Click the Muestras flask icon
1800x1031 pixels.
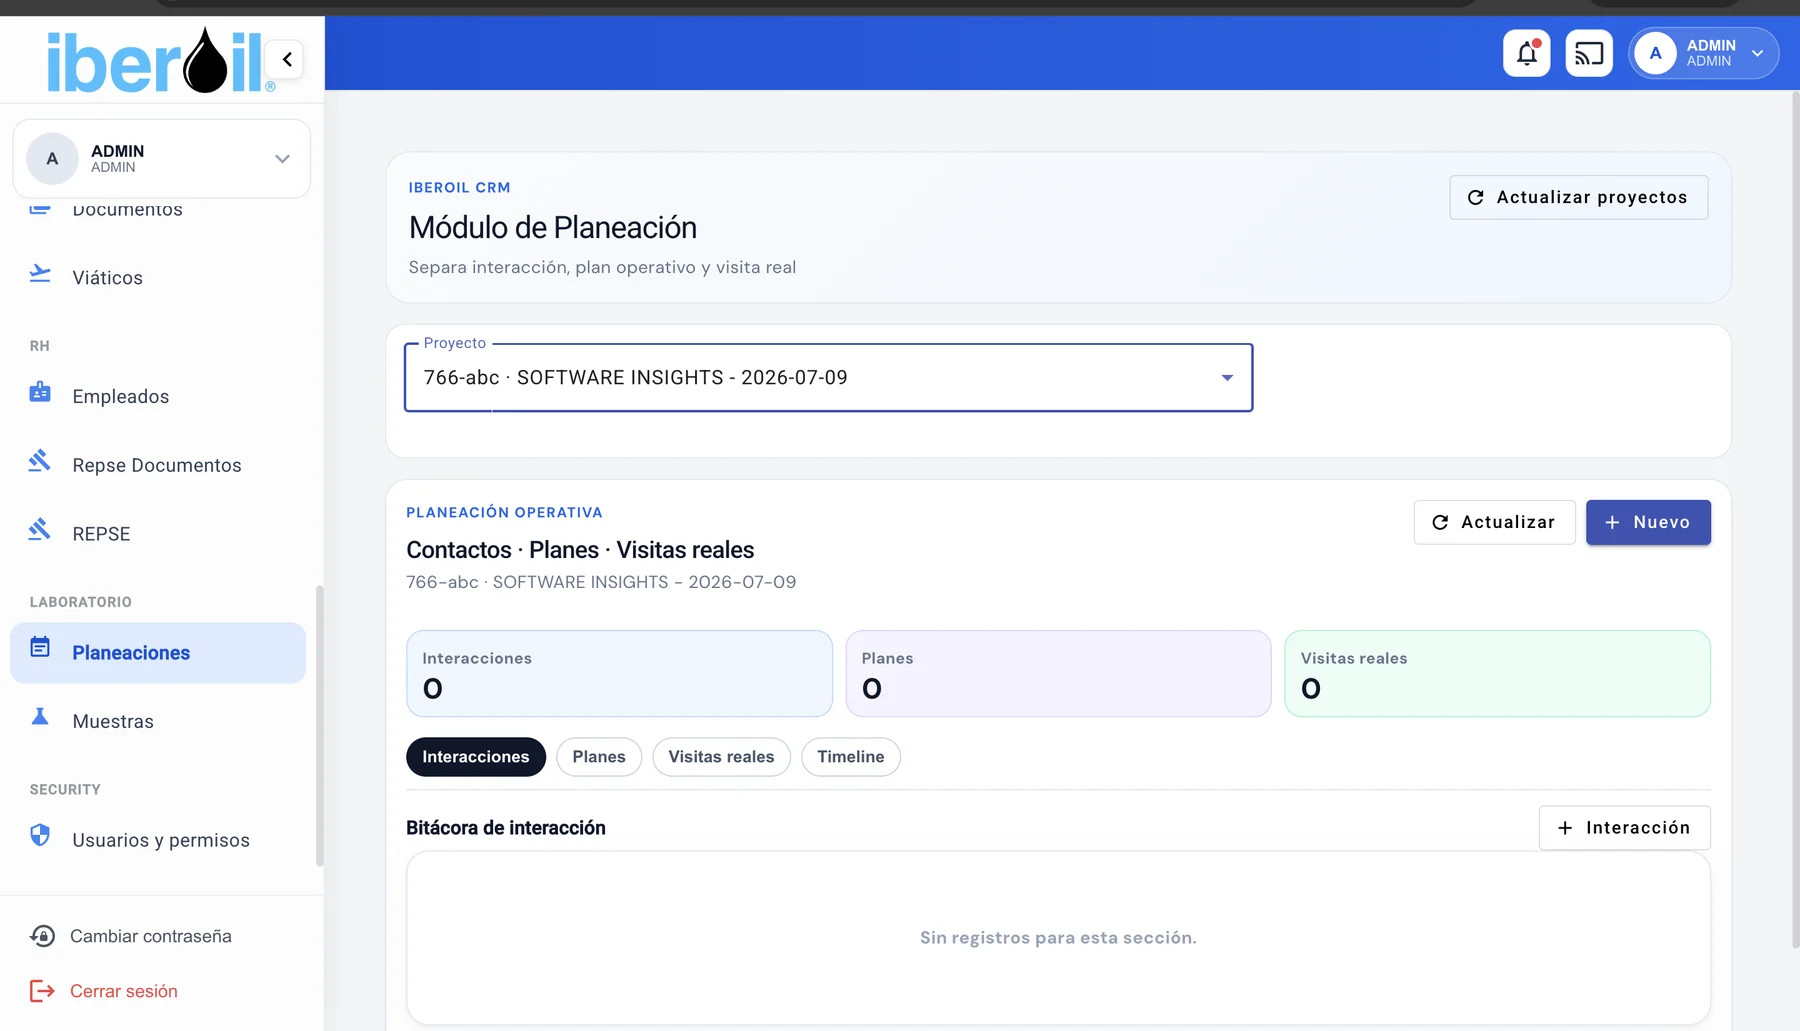click(x=40, y=716)
